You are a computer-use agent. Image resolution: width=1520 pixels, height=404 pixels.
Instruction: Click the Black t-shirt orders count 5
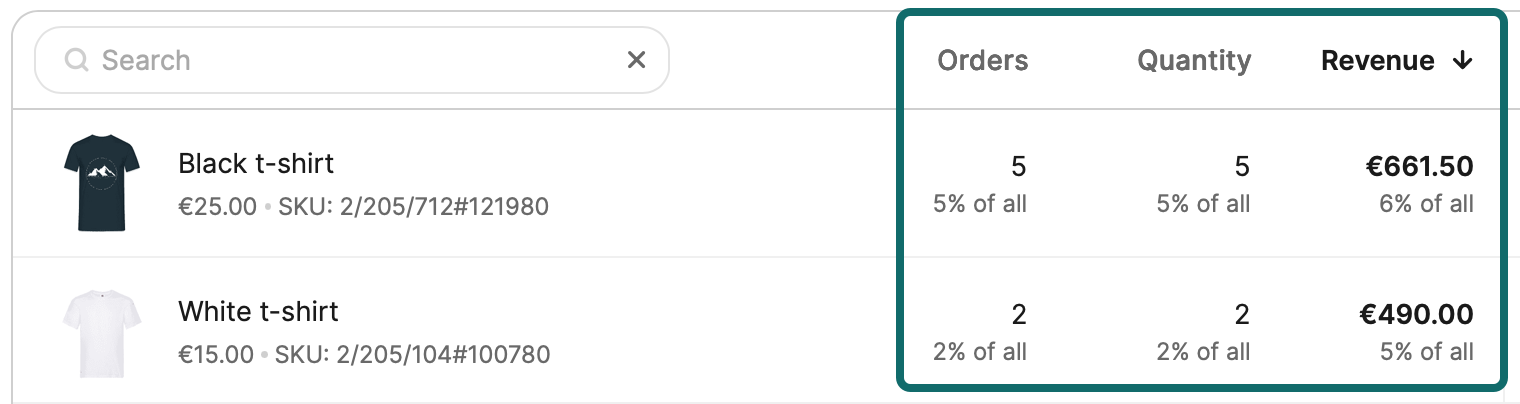[x=1018, y=166]
